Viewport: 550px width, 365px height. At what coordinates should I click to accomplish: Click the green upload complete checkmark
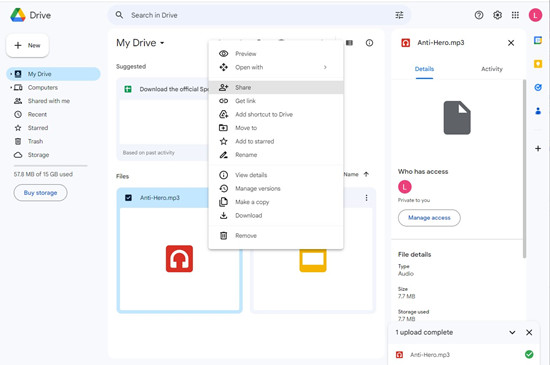[x=529, y=354]
